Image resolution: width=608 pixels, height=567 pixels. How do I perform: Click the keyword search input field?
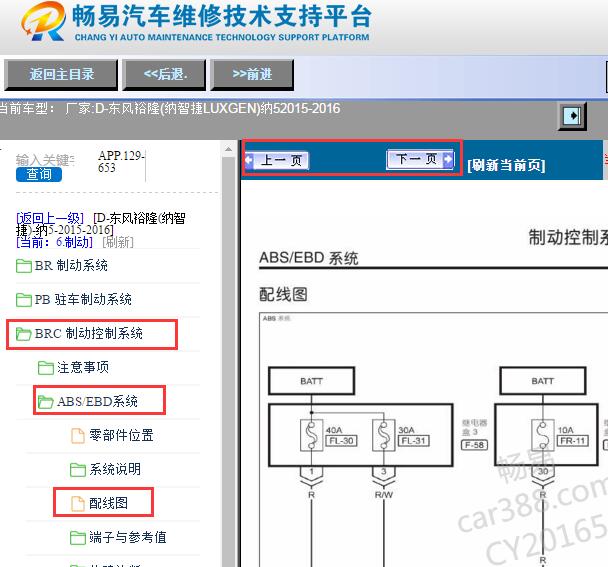pos(46,160)
